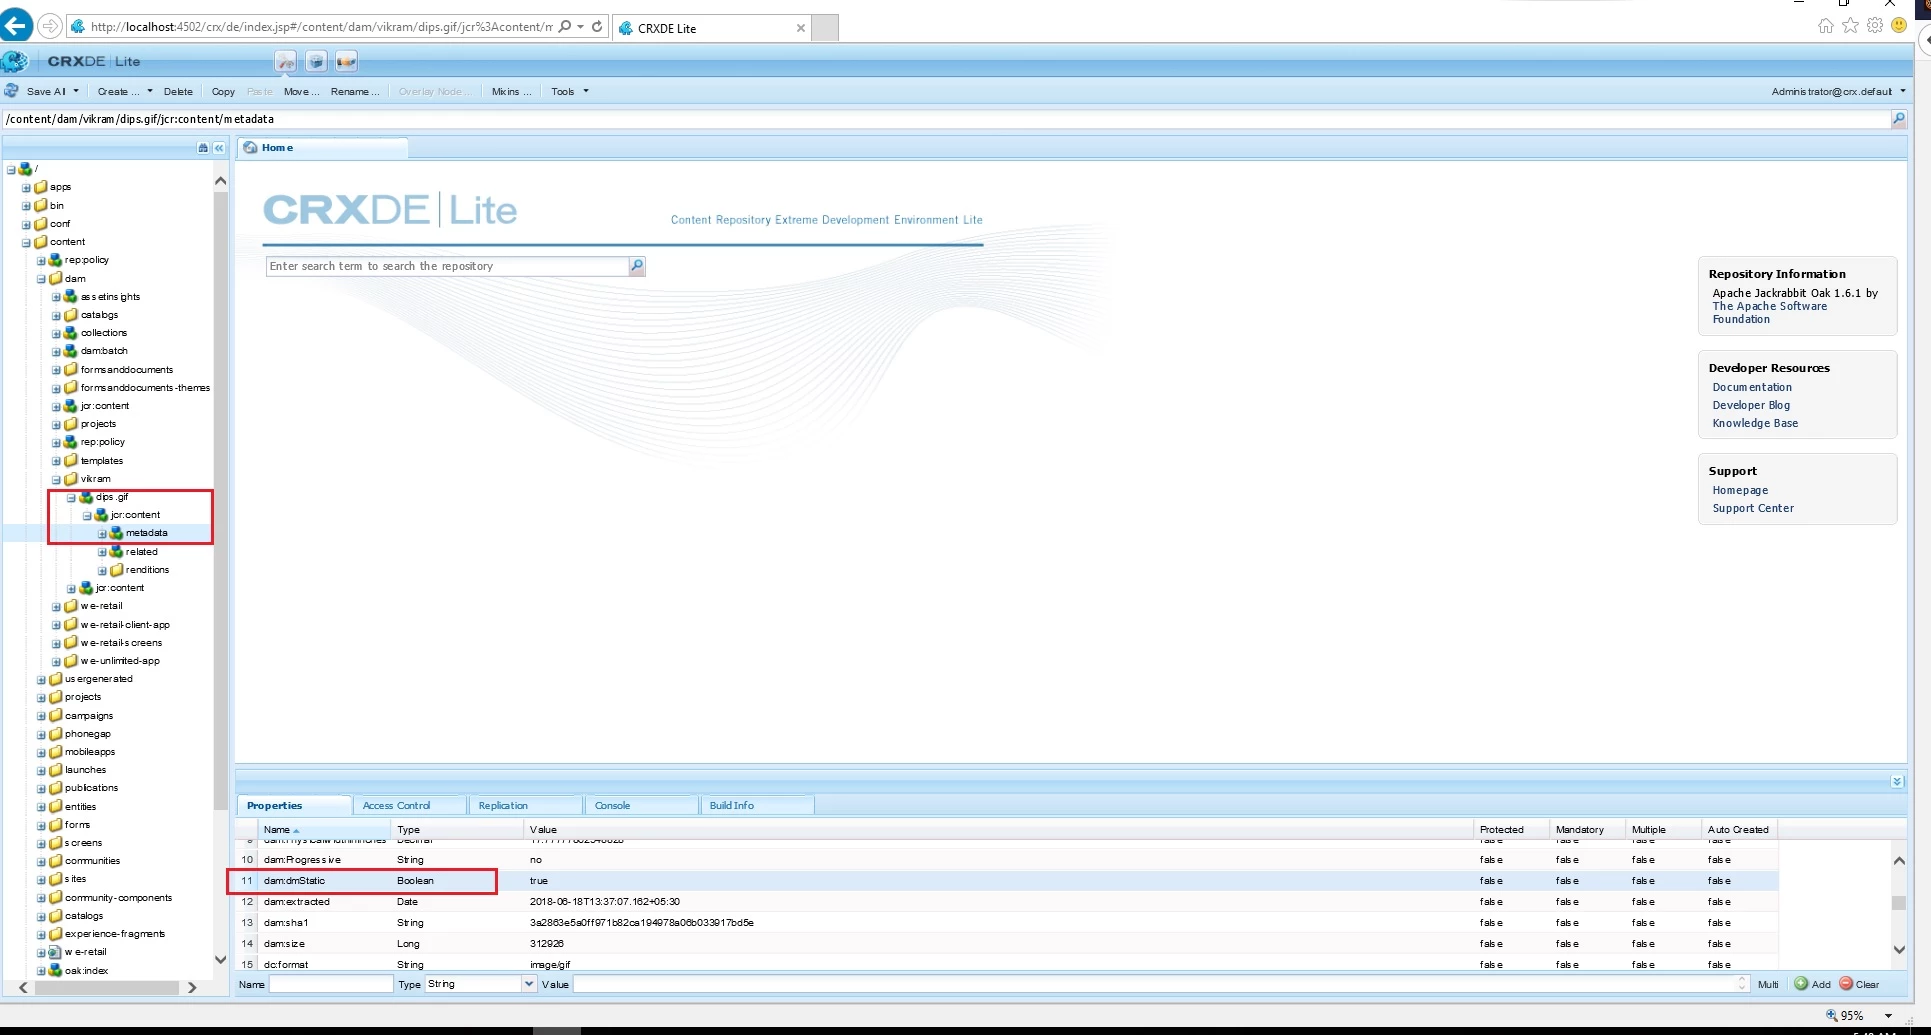Click Mixins in the toolbar
1931x1035 pixels.
(511, 91)
